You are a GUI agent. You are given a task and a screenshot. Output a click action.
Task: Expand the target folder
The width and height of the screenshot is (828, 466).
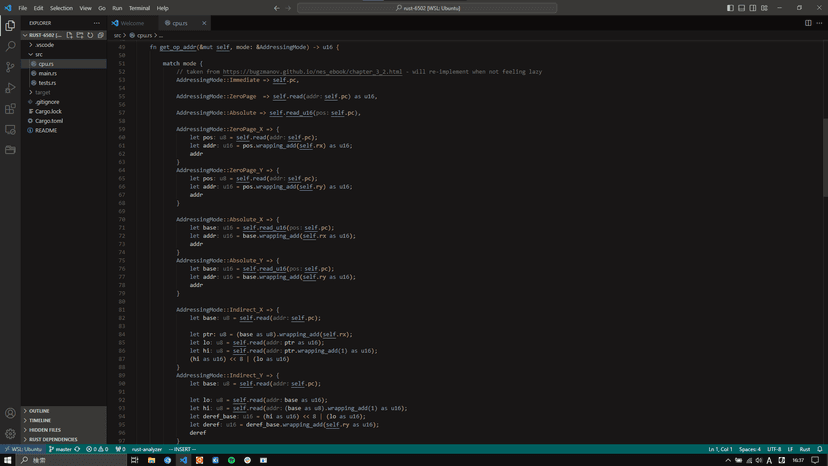42,92
